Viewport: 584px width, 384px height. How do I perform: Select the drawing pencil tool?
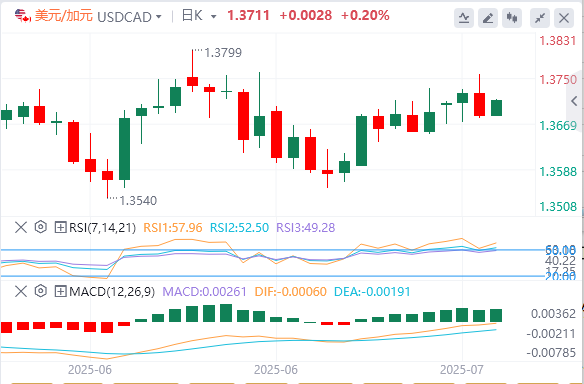pyautogui.click(x=488, y=18)
